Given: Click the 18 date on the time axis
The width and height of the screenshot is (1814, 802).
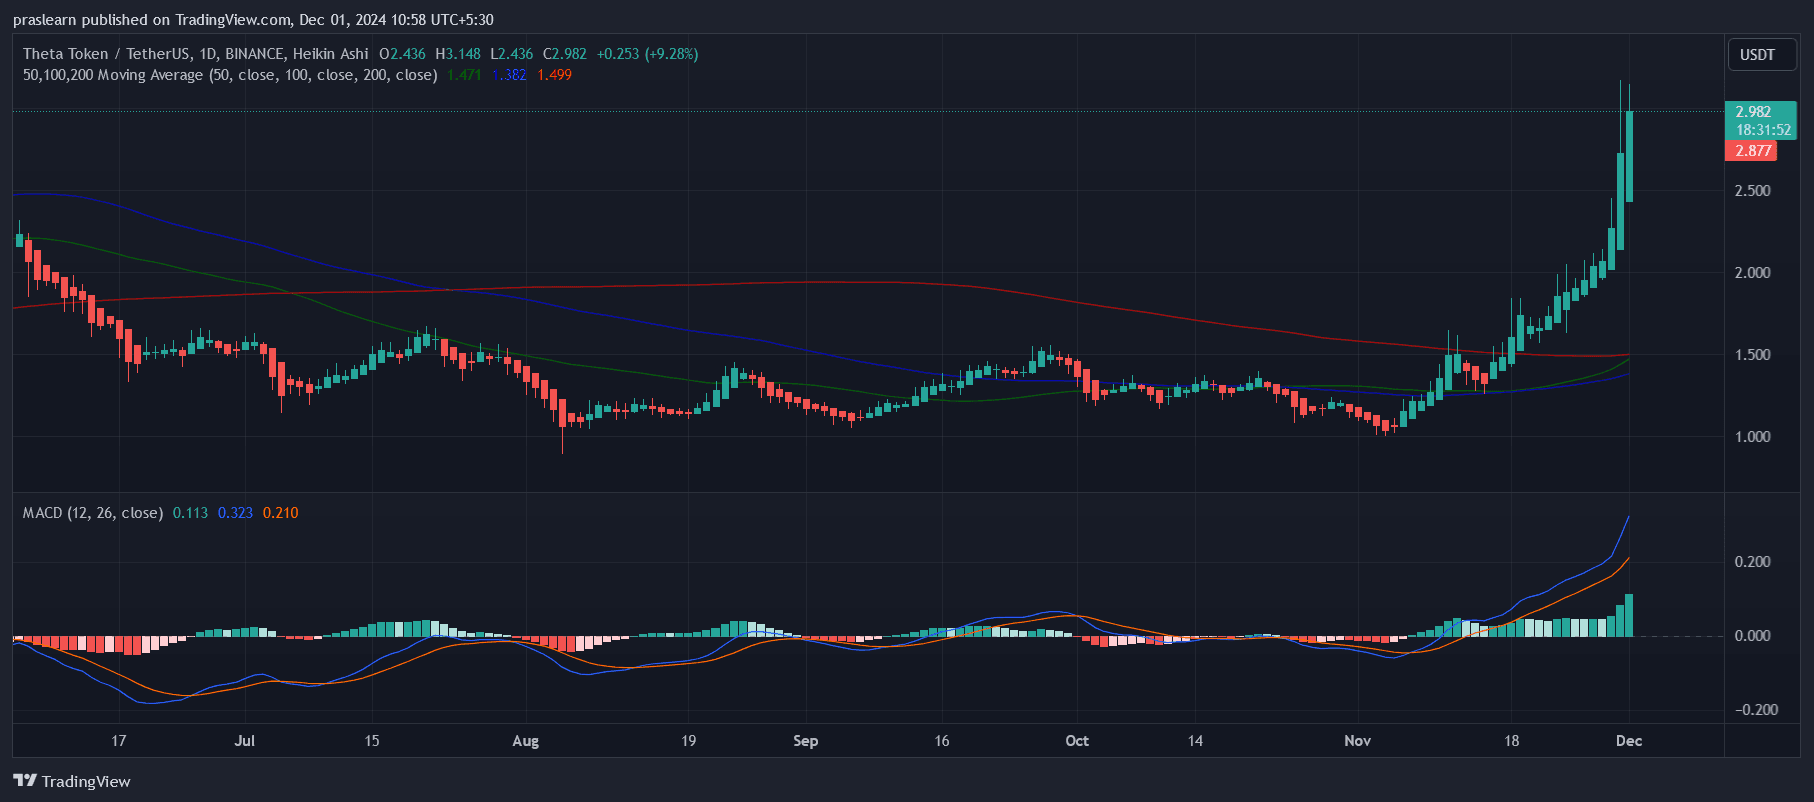Looking at the screenshot, I should point(1511,741).
